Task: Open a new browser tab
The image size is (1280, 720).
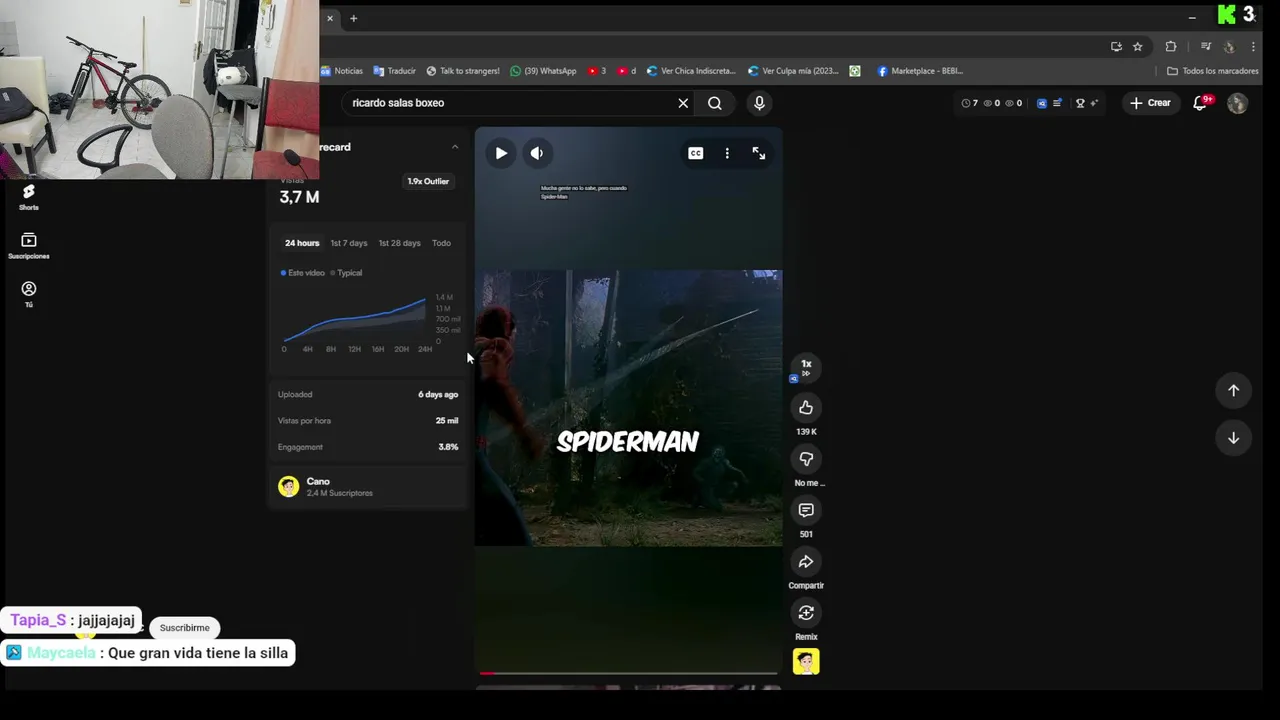Action: (353, 18)
